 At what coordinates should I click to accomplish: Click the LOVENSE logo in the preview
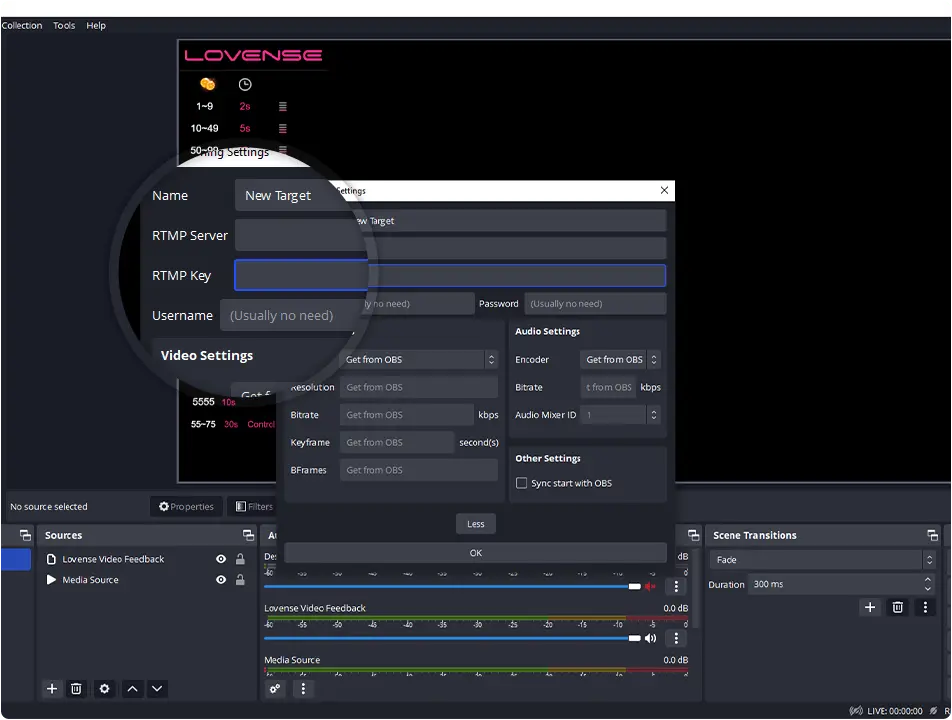253,55
